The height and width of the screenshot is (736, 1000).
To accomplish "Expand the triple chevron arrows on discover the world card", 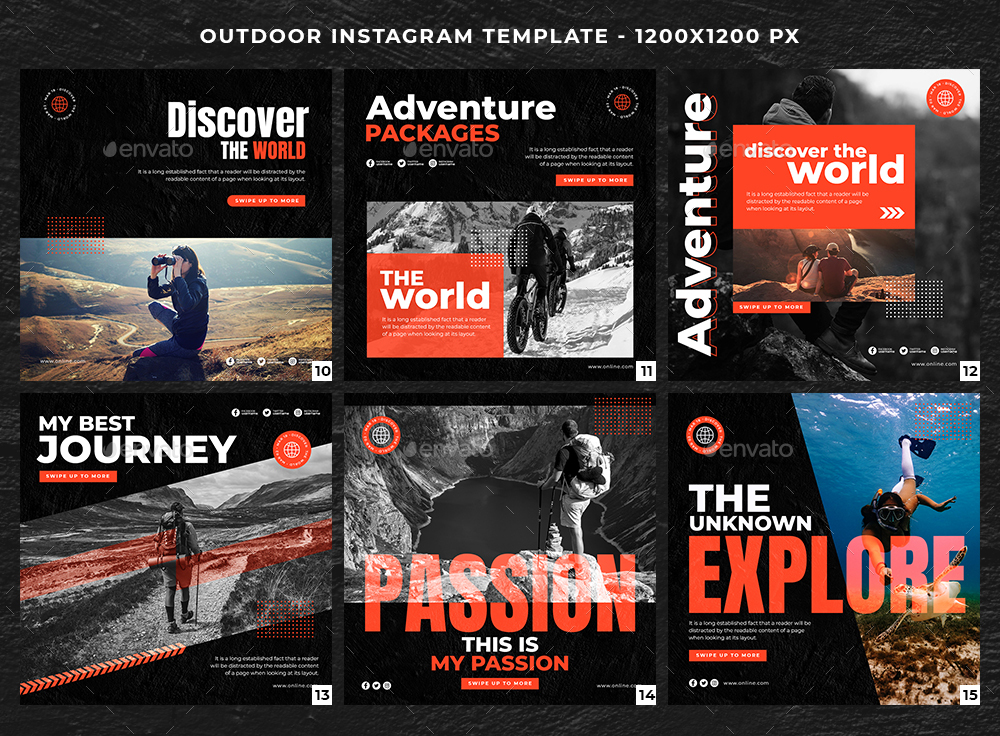I will (x=891, y=212).
